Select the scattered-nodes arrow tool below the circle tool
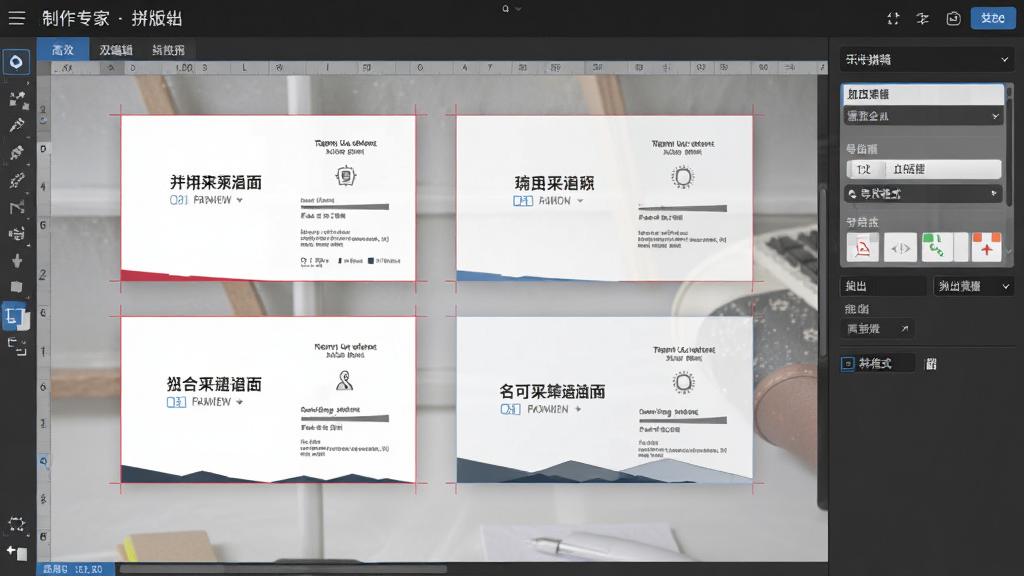The width and height of the screenshot is (1024, 576). pyautogui.click(x=18, y=99)
